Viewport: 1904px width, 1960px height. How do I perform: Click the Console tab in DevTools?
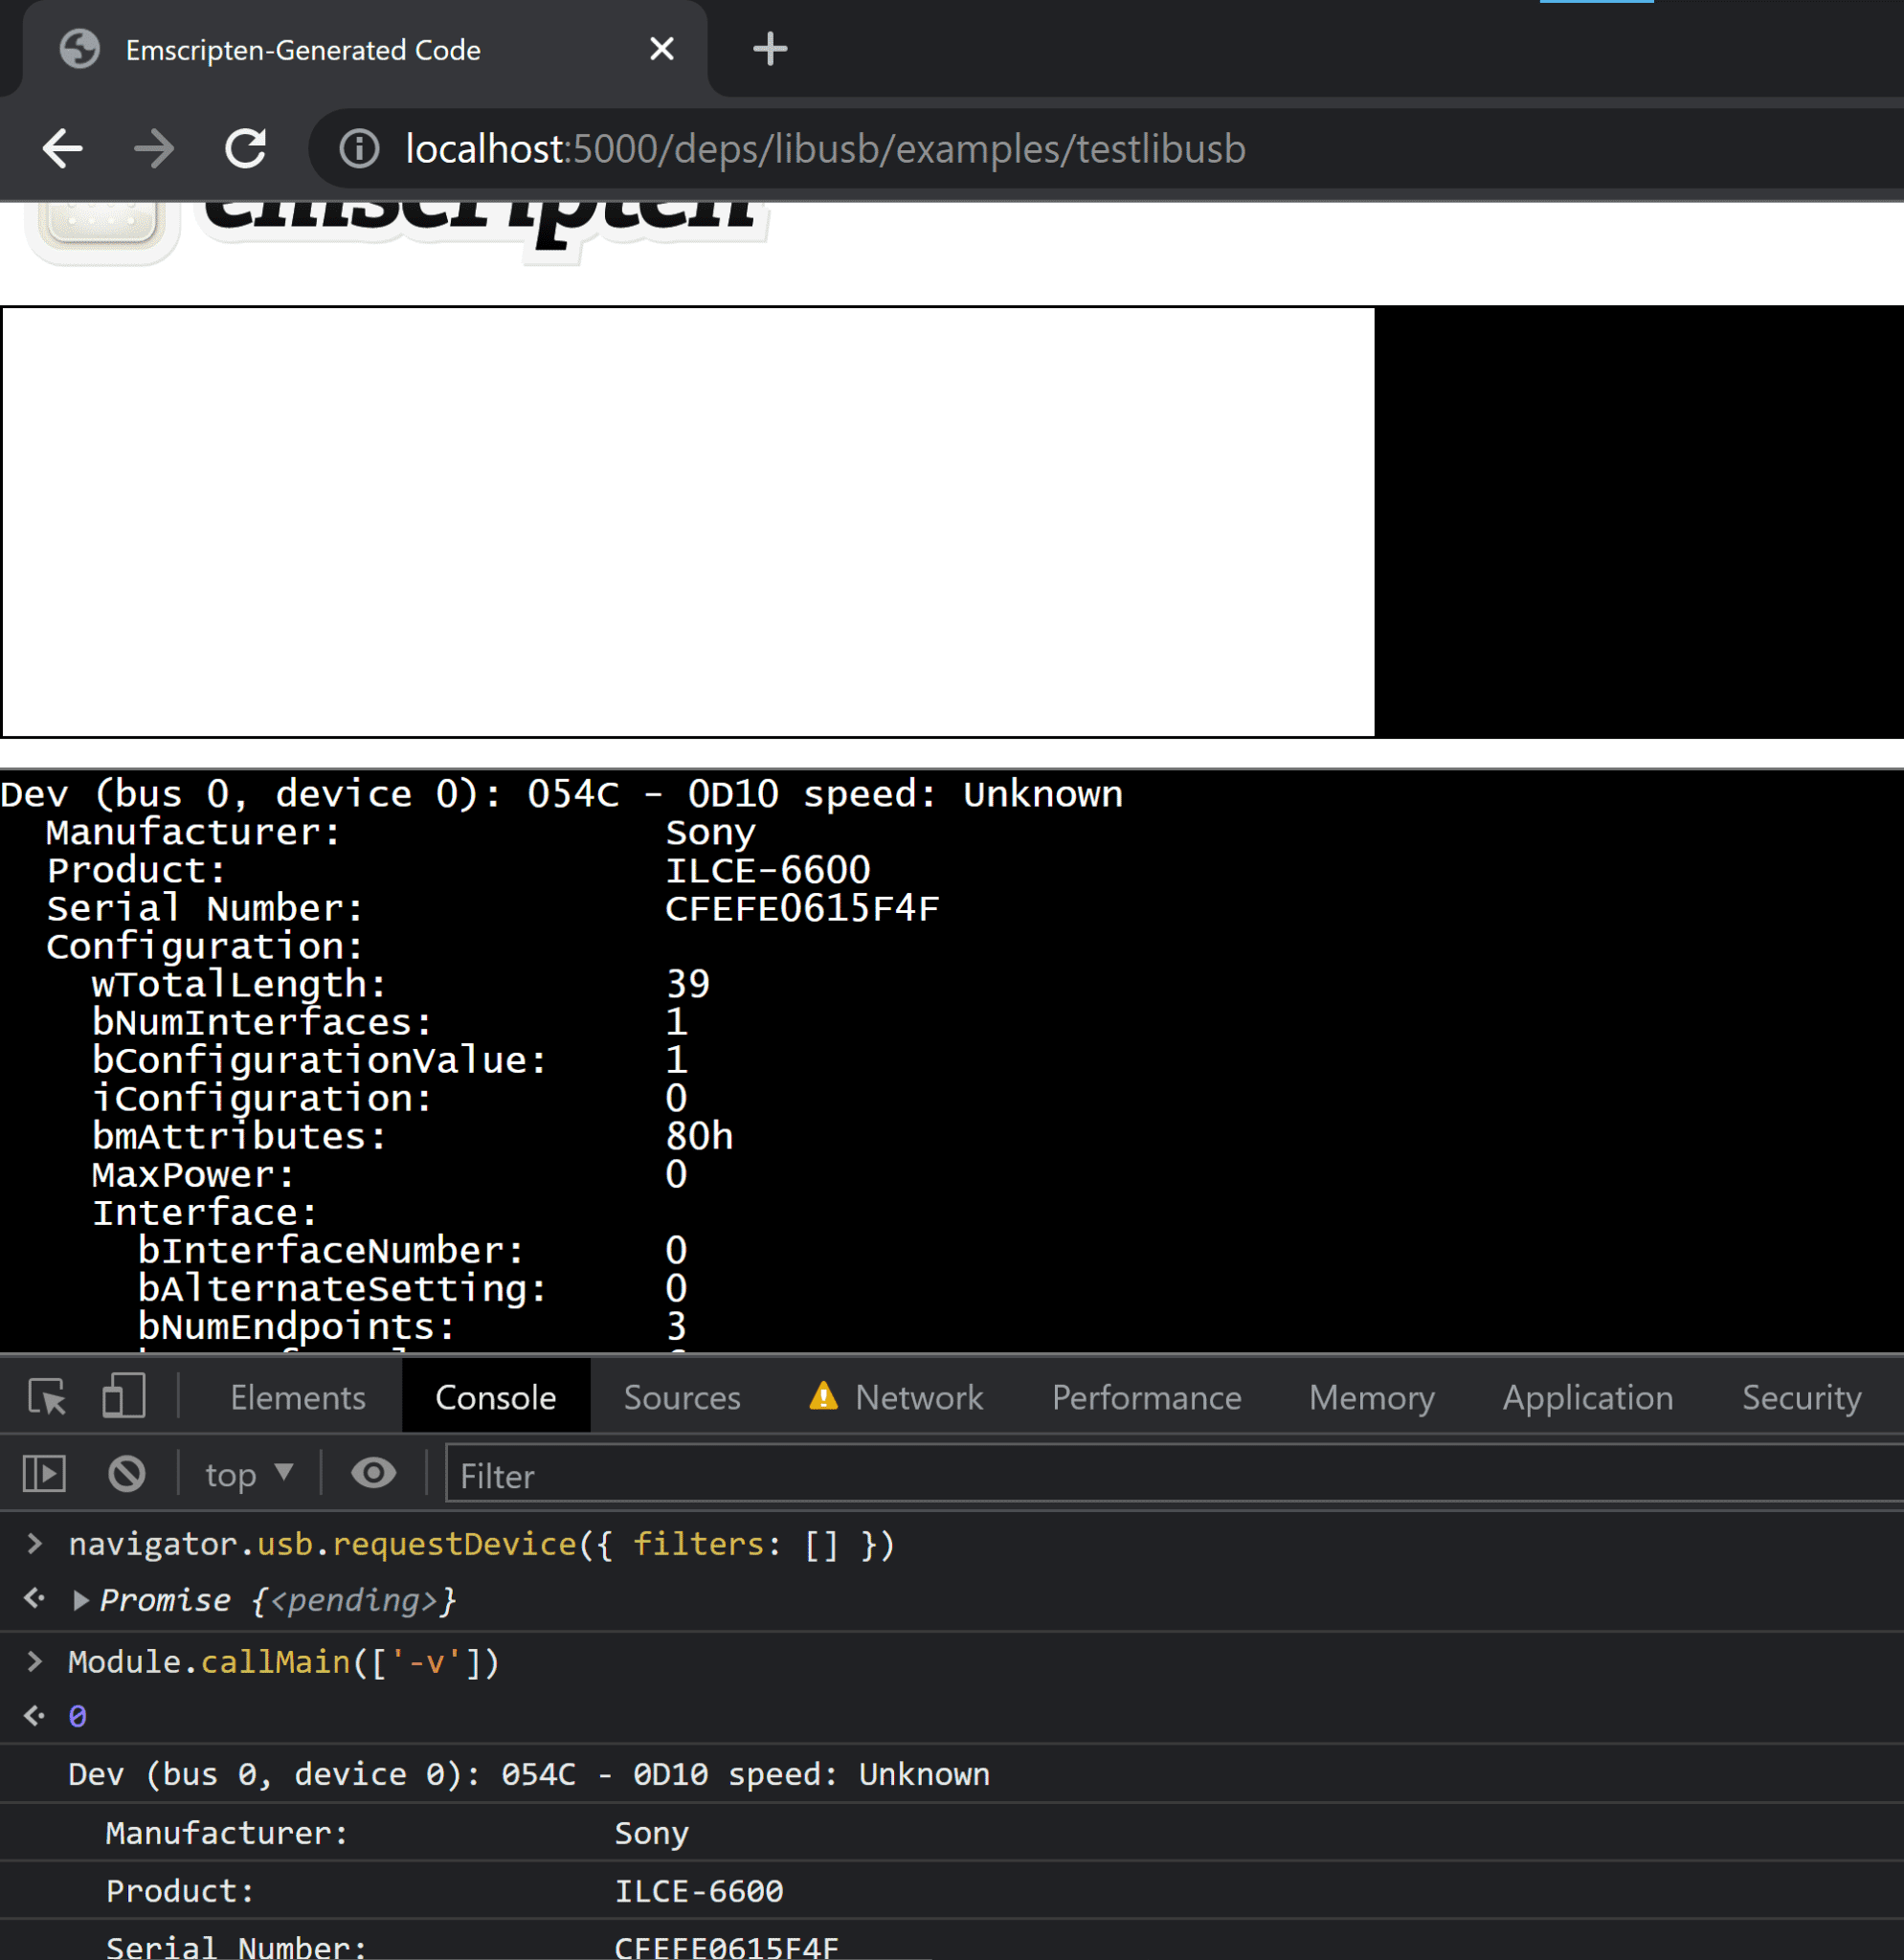tap(495, 1394)
